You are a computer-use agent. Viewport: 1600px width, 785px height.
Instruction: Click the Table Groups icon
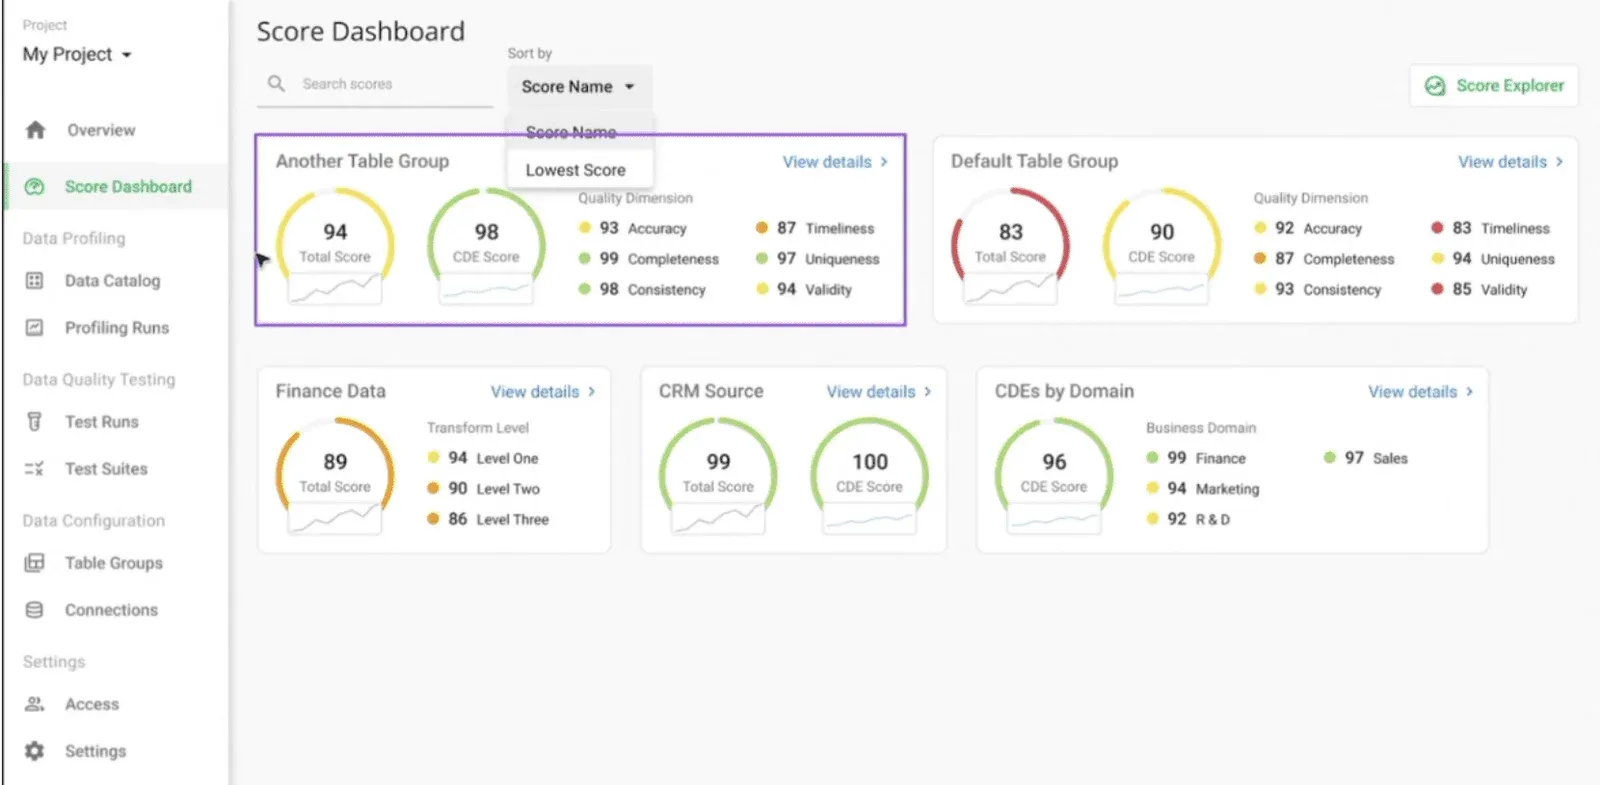(35, 563)
